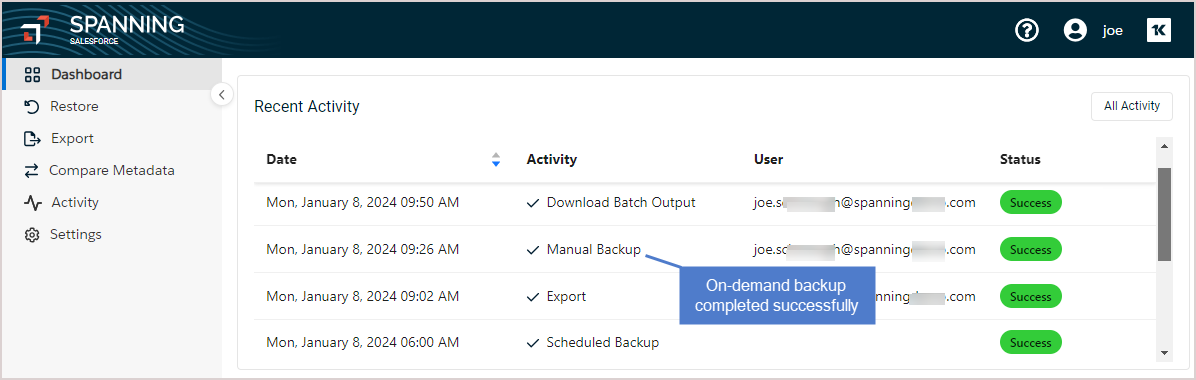Click date Mon, January 8, 2024 09:02 AM
Viewport: 1196px width, 380px height.
pos(362,297)
